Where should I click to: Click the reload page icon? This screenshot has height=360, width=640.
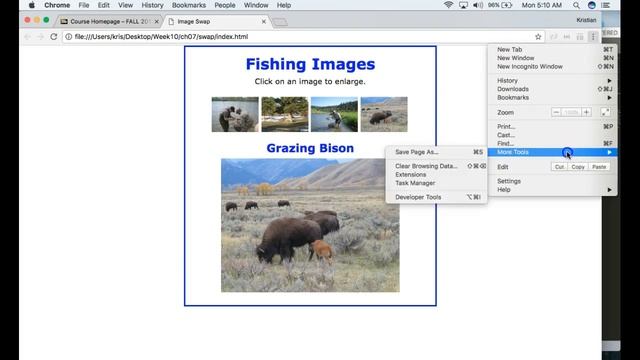53,37
